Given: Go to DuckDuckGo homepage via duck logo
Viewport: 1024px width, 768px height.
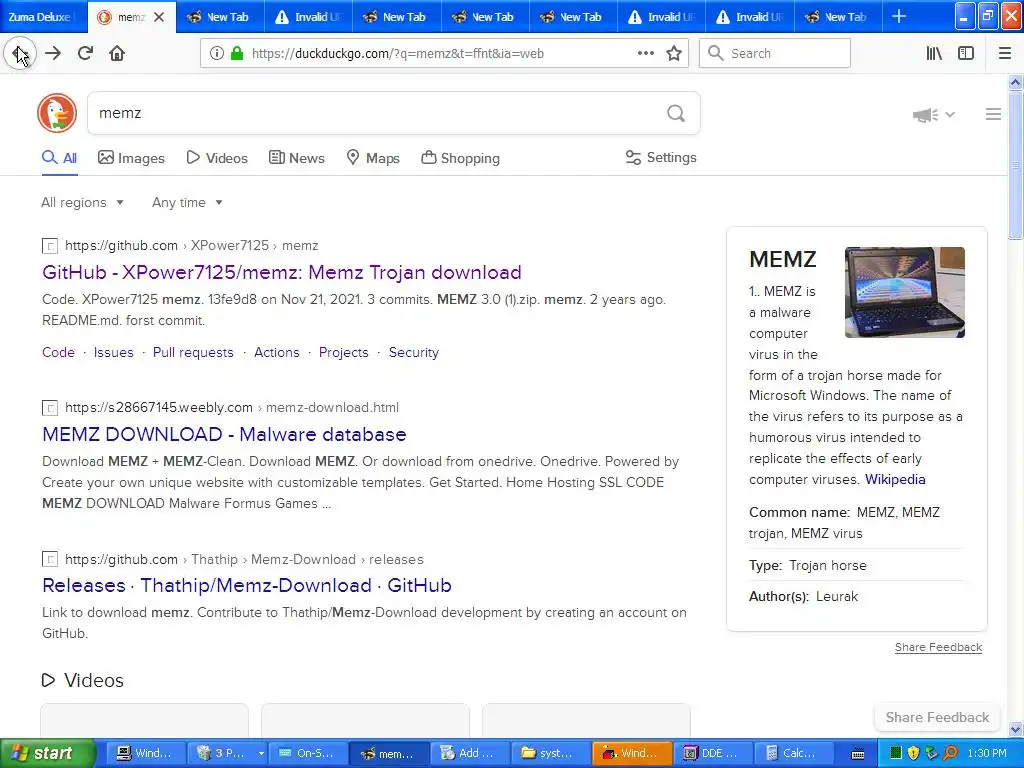Looking at the screenshot, I should (x=57, y=113).
